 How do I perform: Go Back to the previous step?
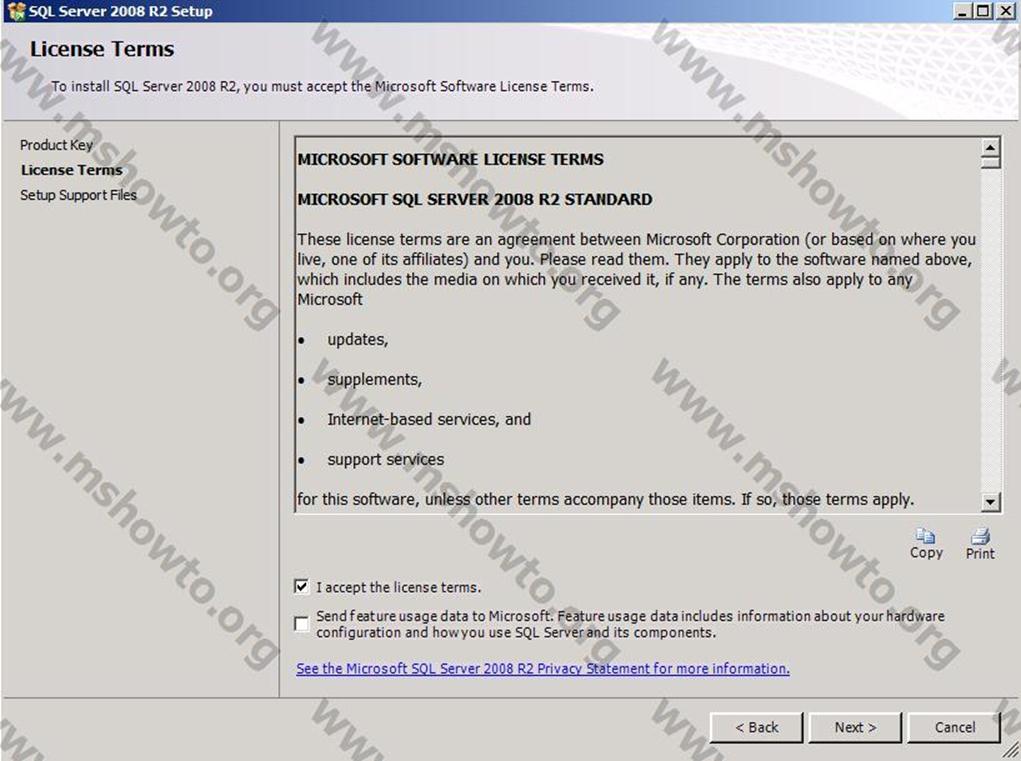[756, 727]
